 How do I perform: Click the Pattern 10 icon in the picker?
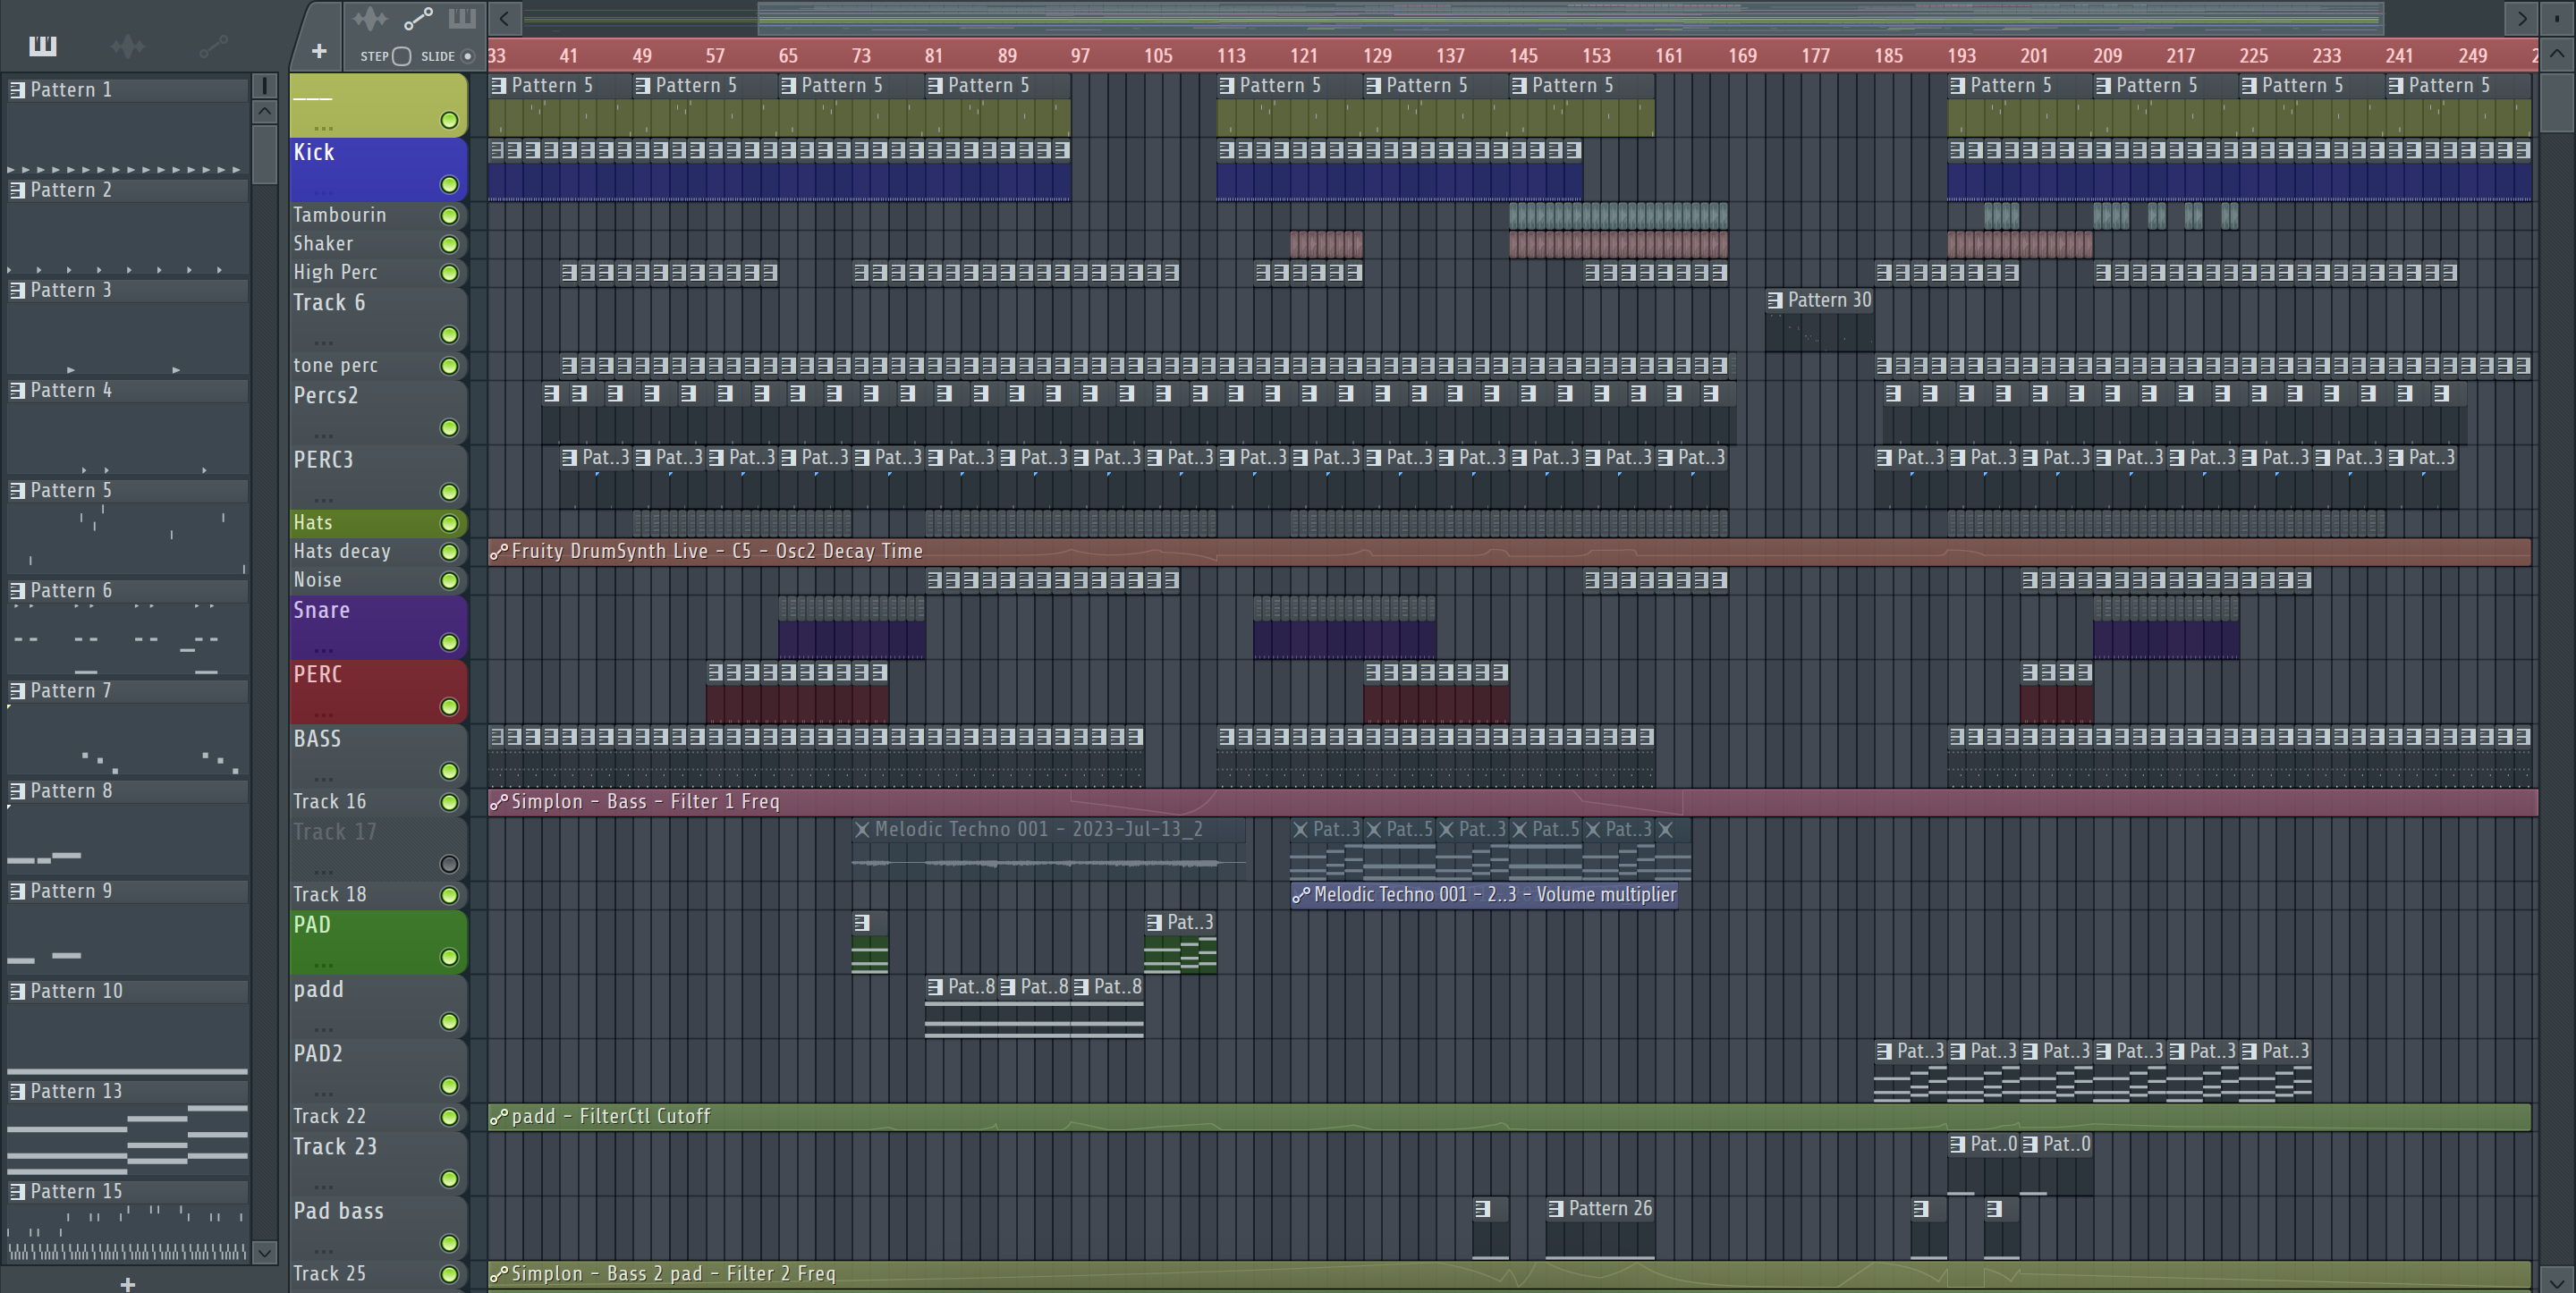click(17, 992)
